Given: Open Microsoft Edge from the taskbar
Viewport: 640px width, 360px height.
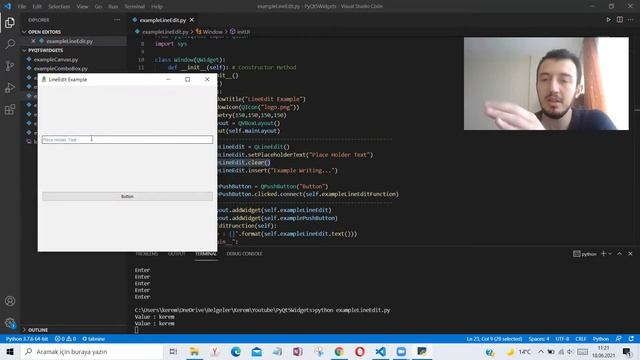Looking at the screenshot, I should tap(236, 351).
